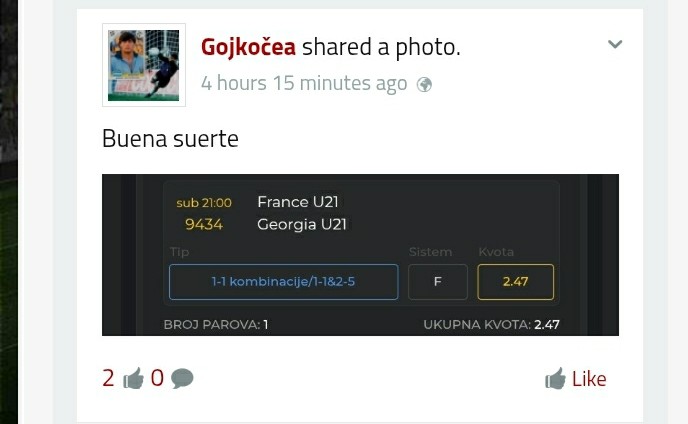The width and height of the screenshot is (688, 424).
Task: Click the Buena suerte post text
Action: (170, 139)
